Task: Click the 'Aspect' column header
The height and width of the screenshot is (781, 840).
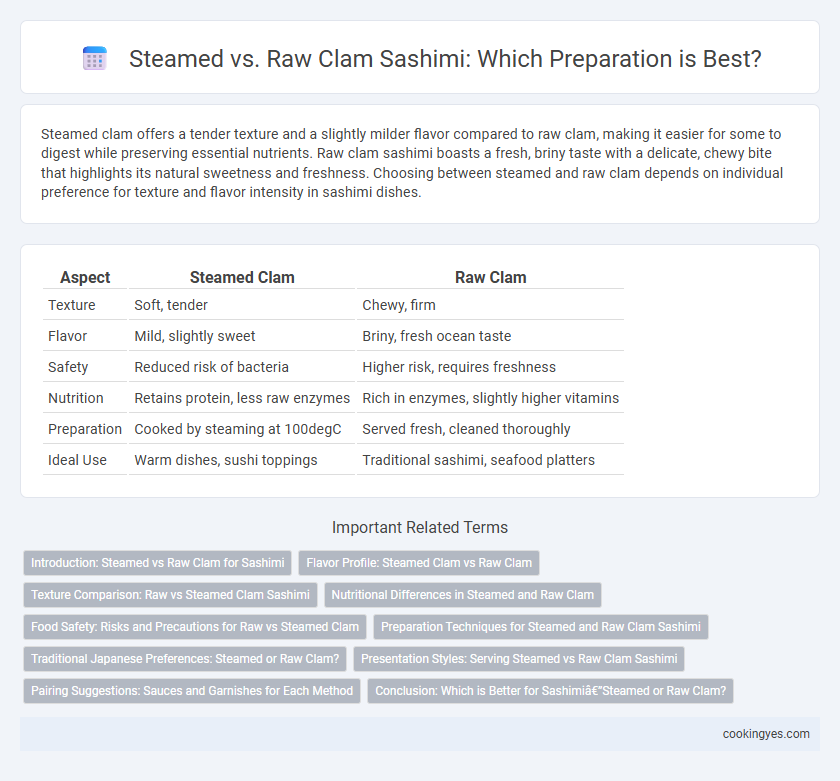Action: point(85,277)
